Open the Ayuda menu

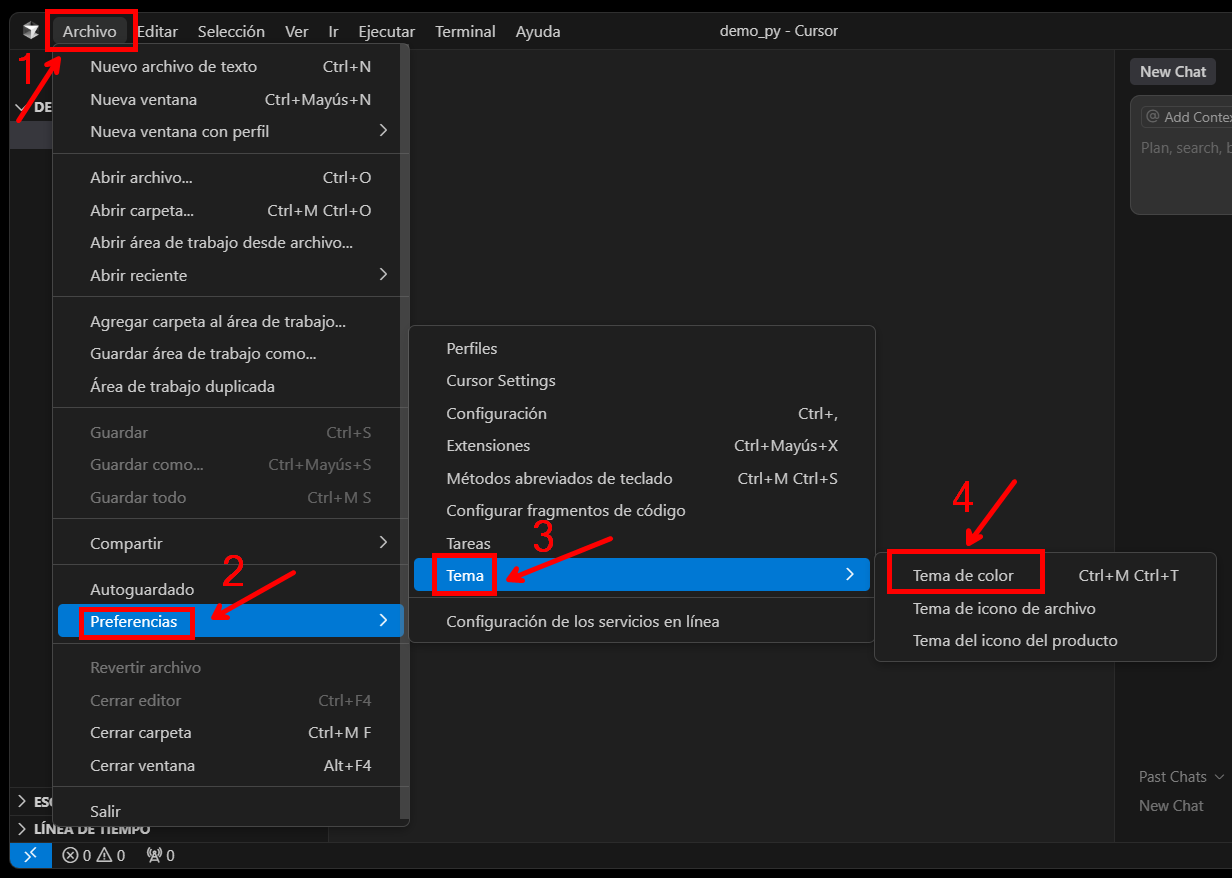pos(538,31)
